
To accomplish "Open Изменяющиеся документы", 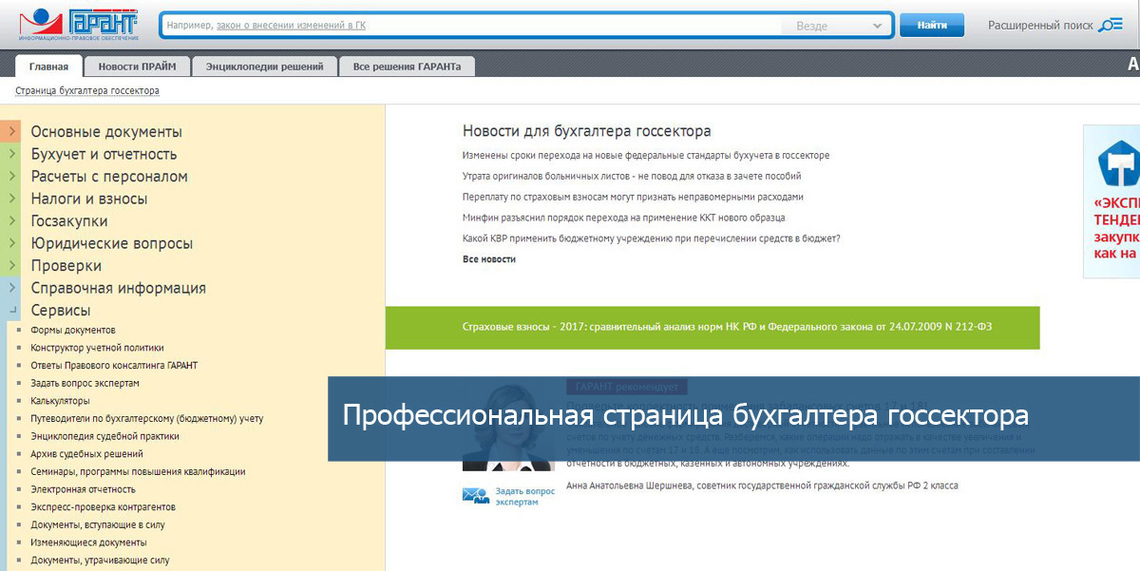I will pos(89,543).
